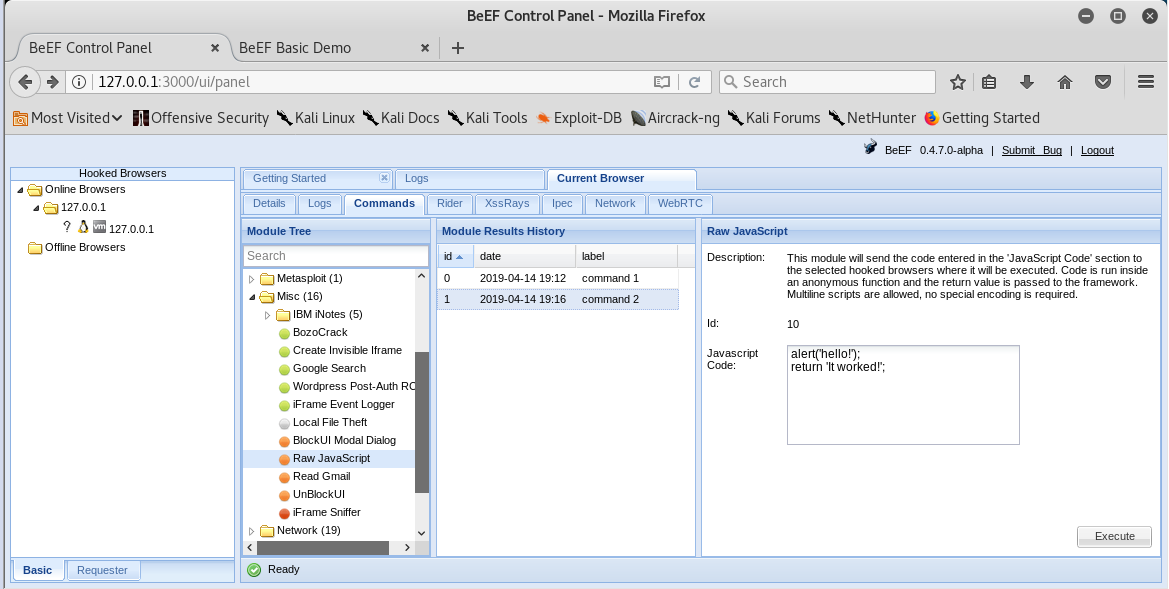
Task: Open the Ipec tab
Action: 562,204
